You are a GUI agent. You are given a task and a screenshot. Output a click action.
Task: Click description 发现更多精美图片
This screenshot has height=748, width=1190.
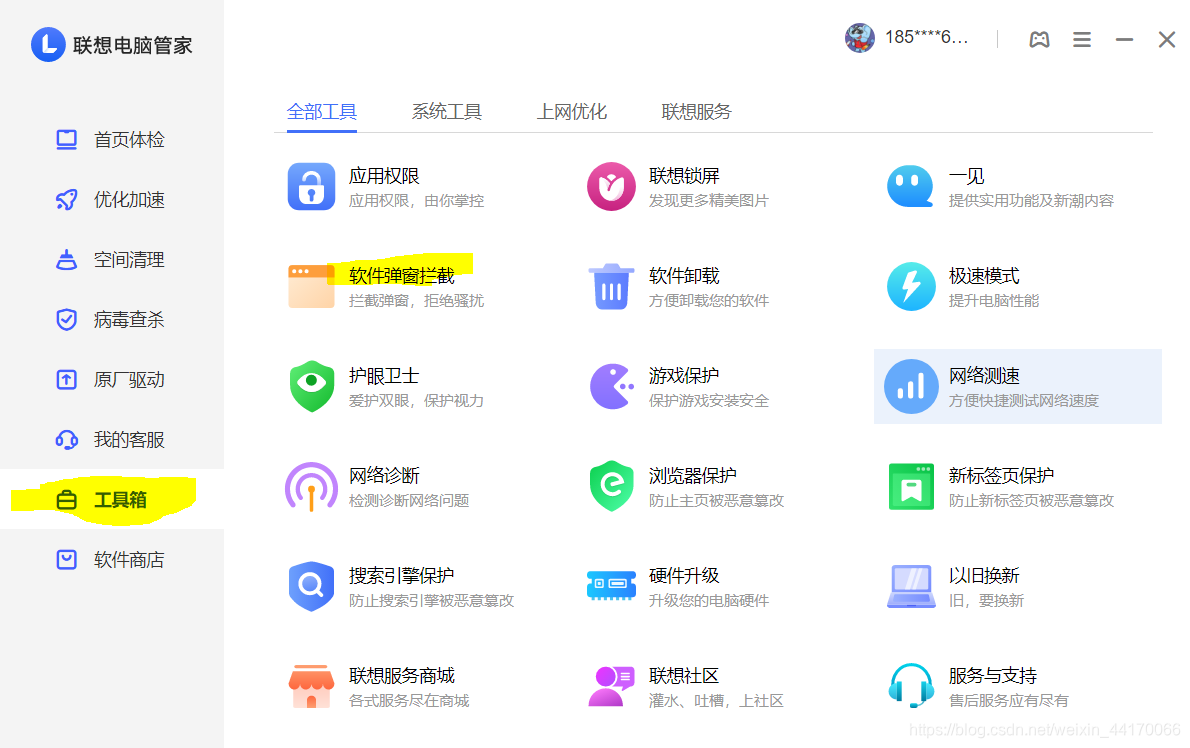(x=709, y=200)
